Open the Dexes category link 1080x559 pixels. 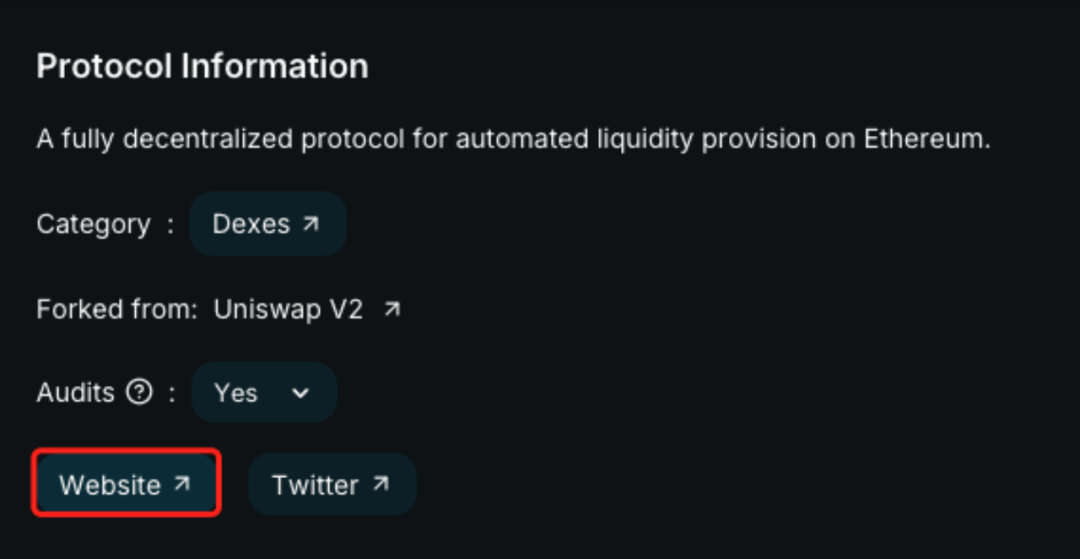[266, 224]
